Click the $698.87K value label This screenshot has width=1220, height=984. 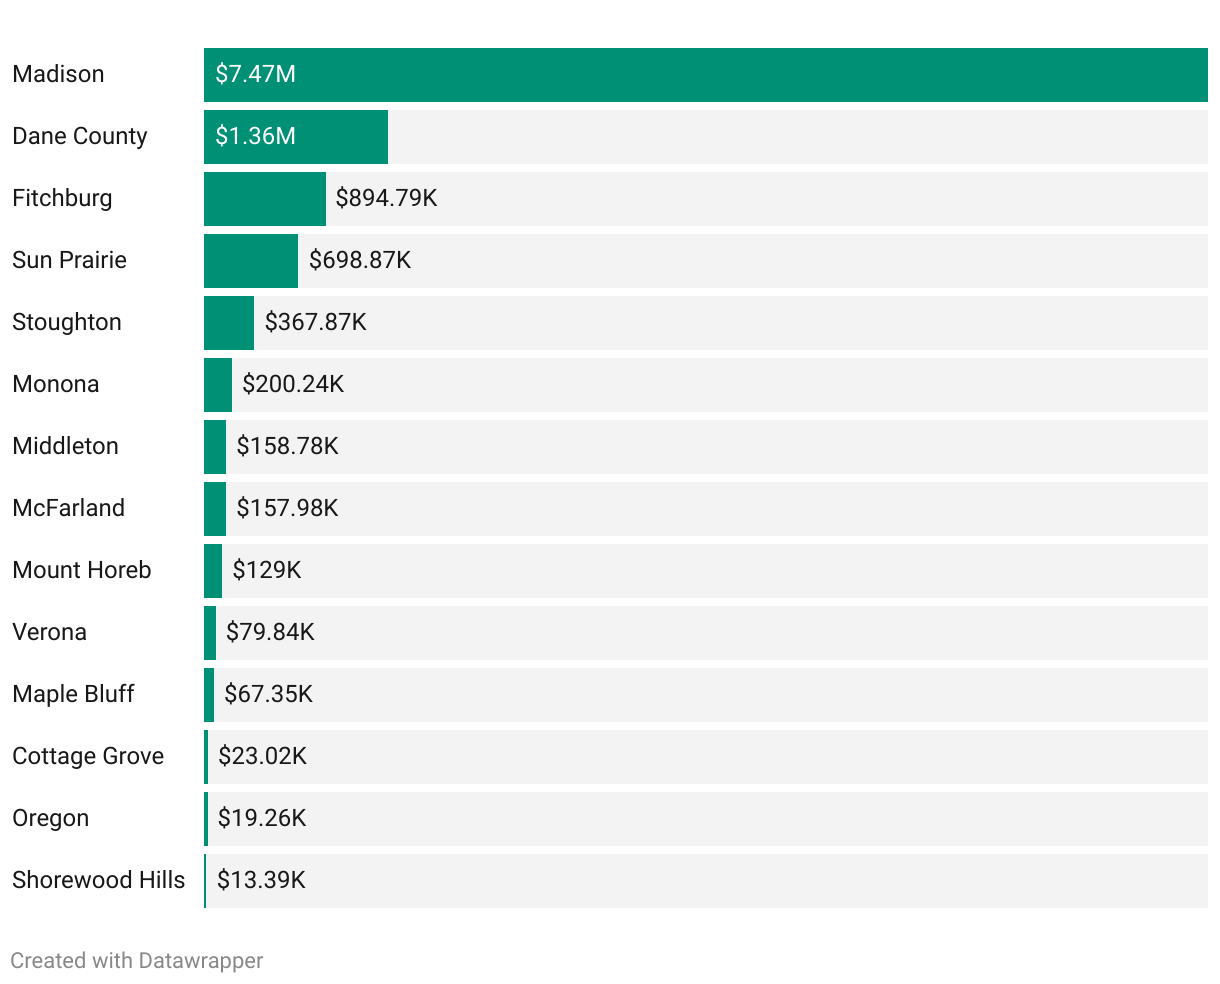point(360,260)
